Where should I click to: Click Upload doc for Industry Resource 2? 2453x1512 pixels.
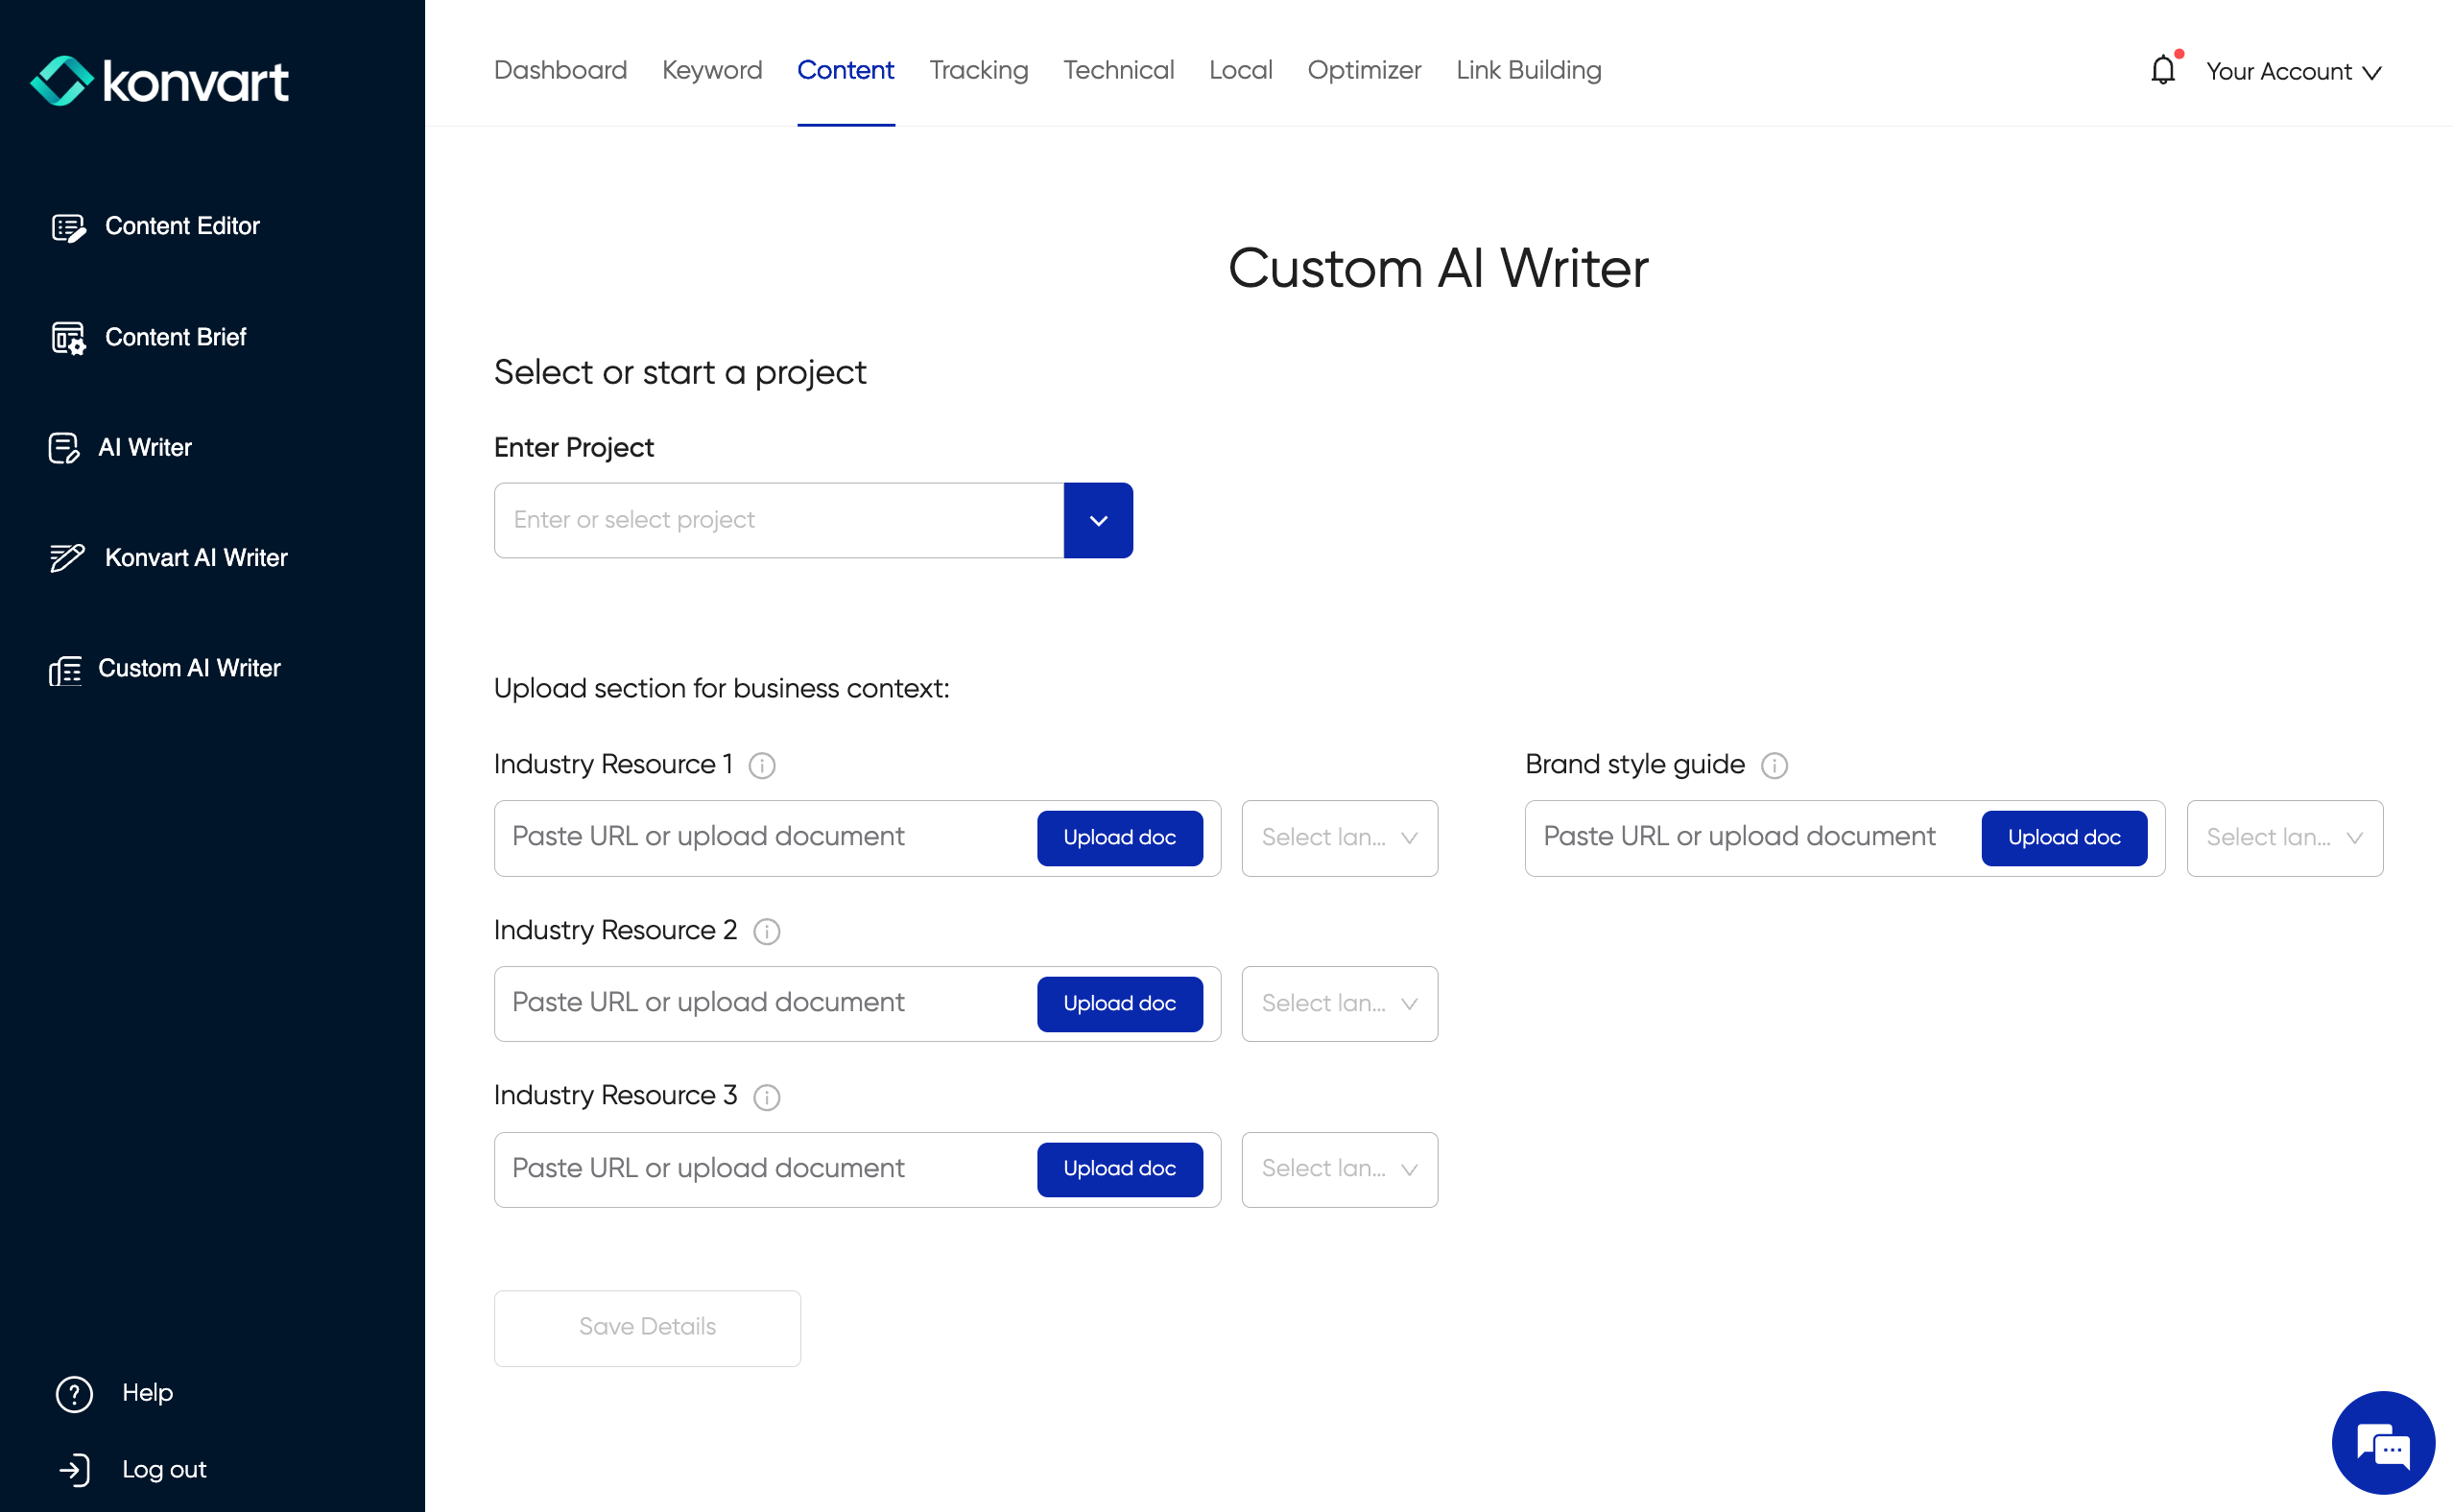click(1119, 1003)
